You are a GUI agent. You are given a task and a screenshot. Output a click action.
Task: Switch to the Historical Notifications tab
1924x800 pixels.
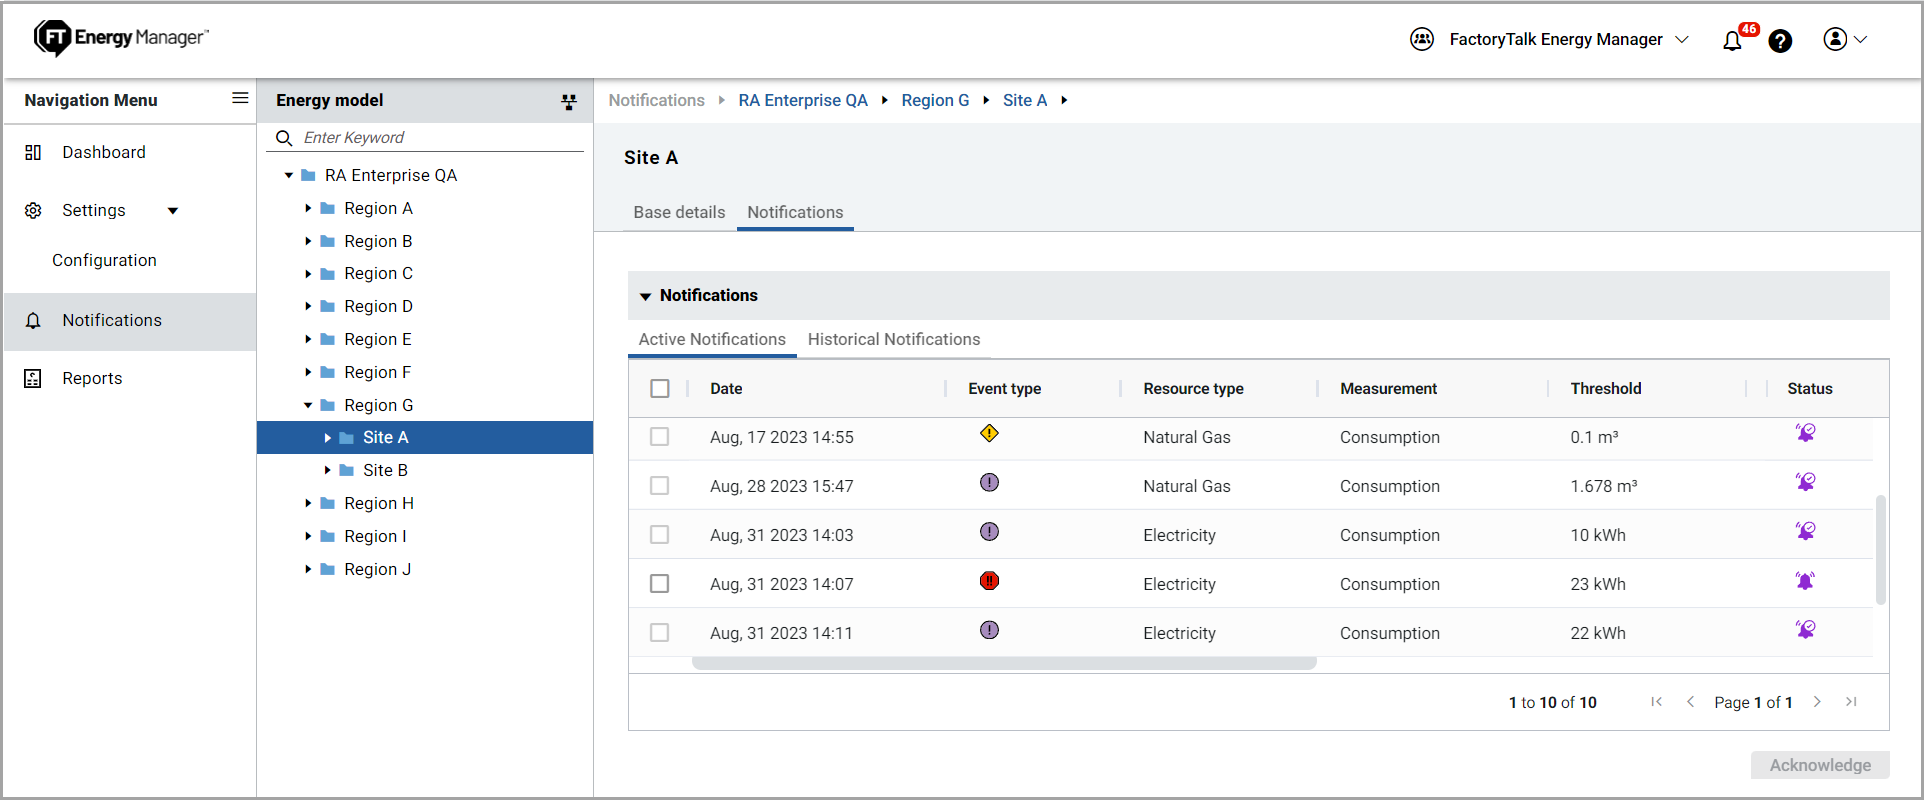pos(894,339)
